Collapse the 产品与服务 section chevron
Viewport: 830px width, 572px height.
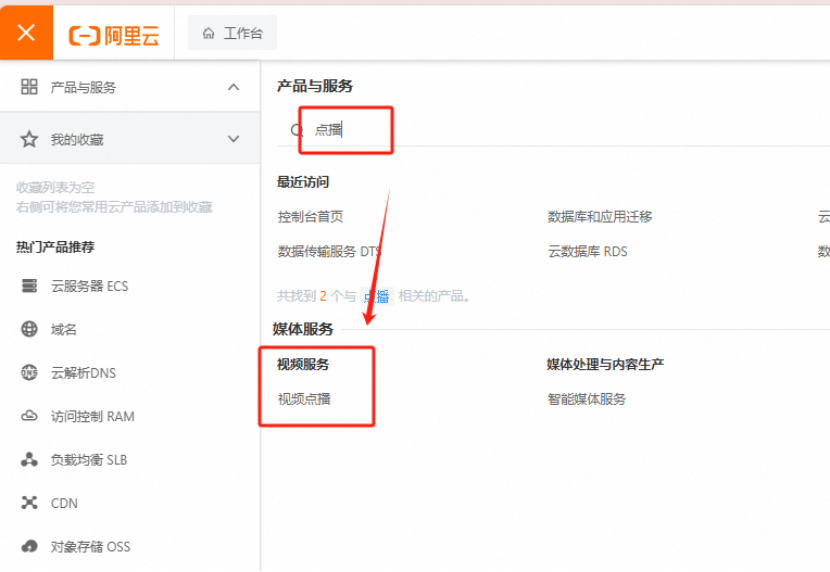pyautogui.click(x=233, y=87)
